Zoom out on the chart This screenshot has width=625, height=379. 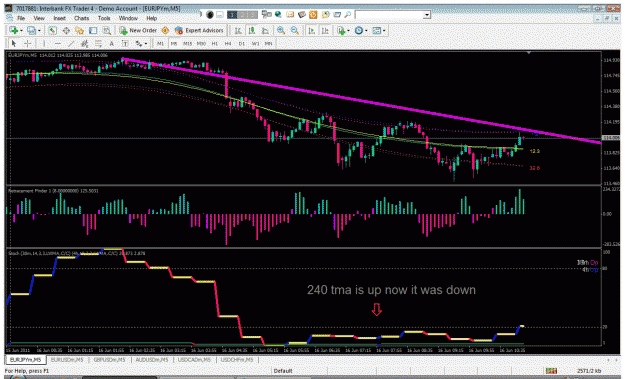tap(295, 30)
